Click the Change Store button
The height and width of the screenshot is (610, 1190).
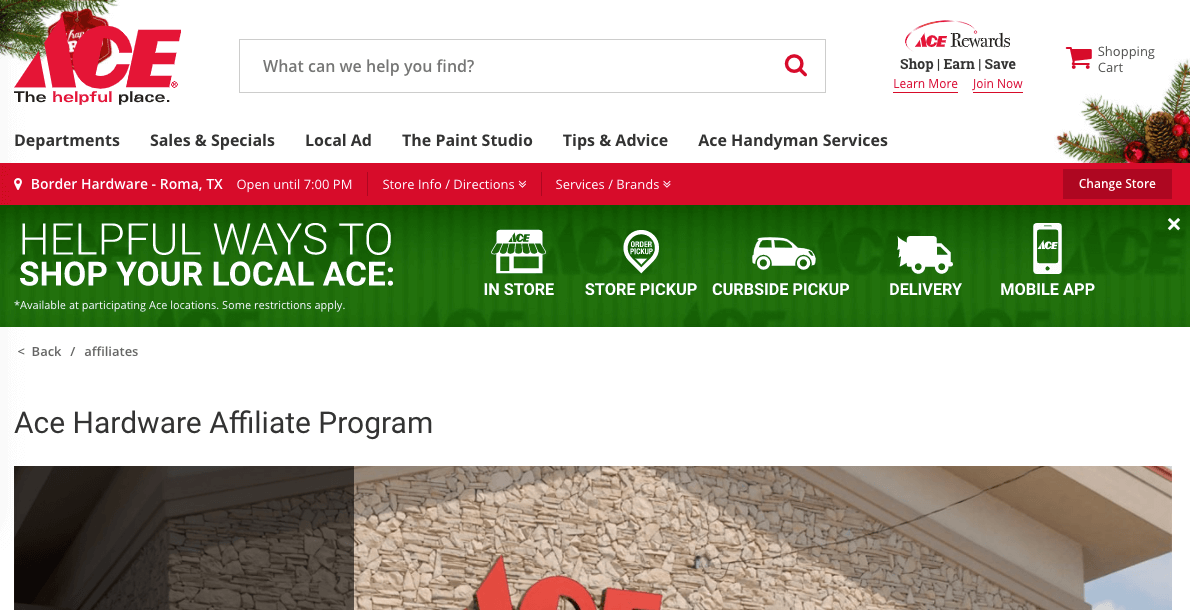point(1116,184)
